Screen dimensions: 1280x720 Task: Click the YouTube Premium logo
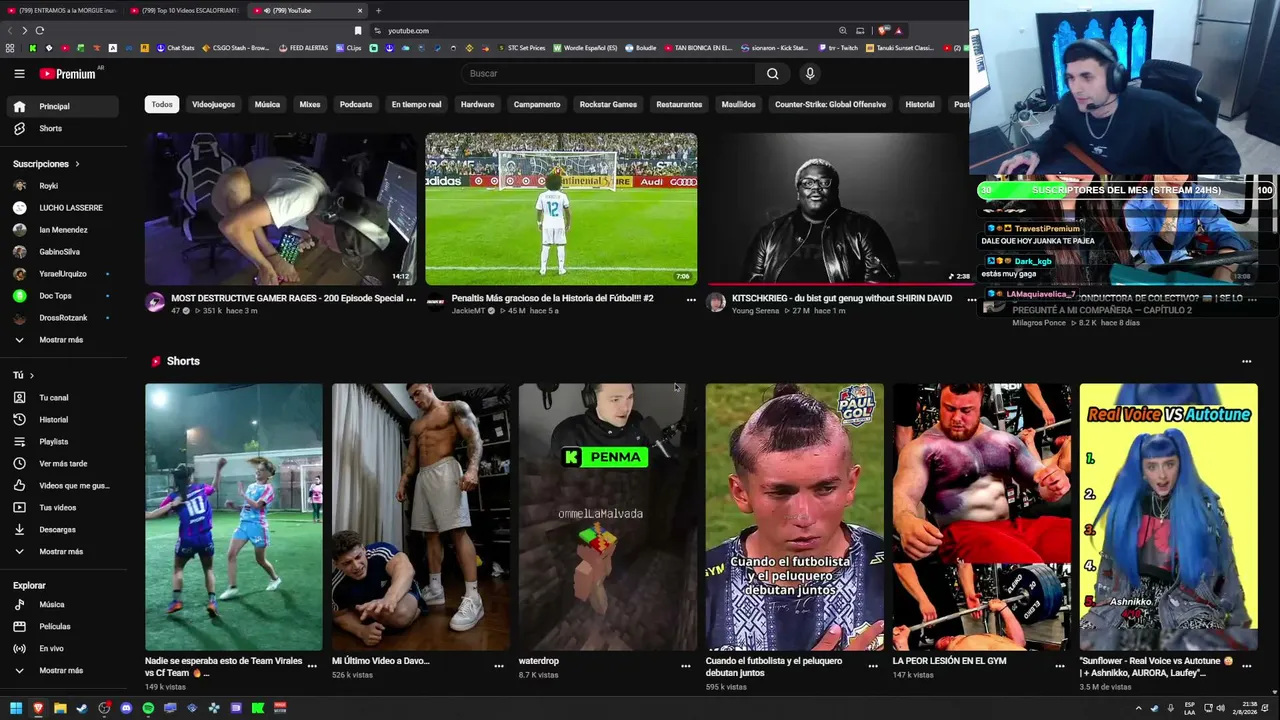pyautogui.click(x=68, y=73)
